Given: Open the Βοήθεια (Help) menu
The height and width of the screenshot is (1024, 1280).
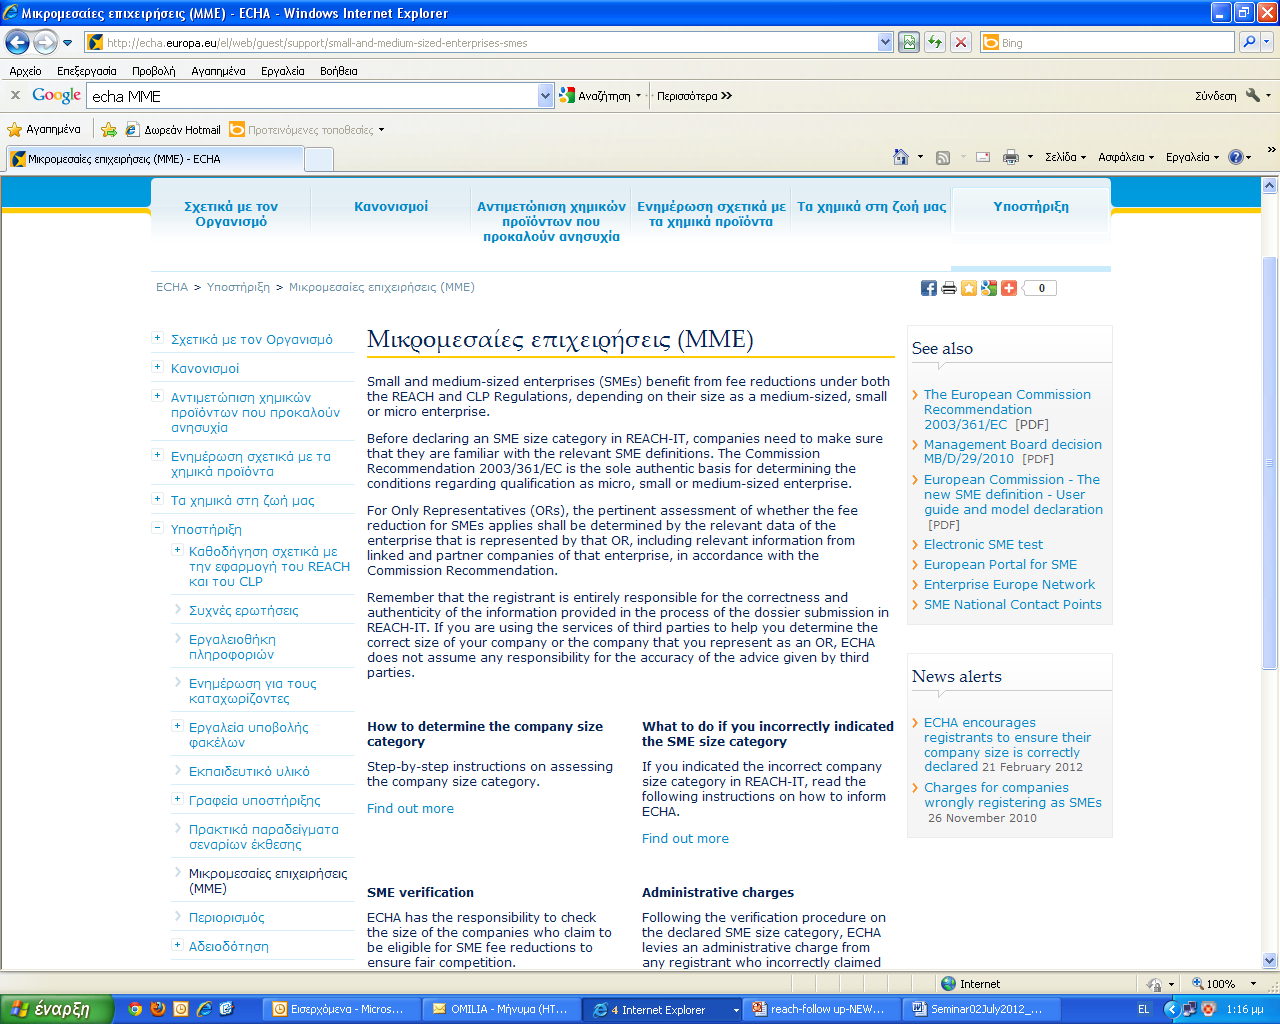Looking at the screenshot, I should point(338,71).
